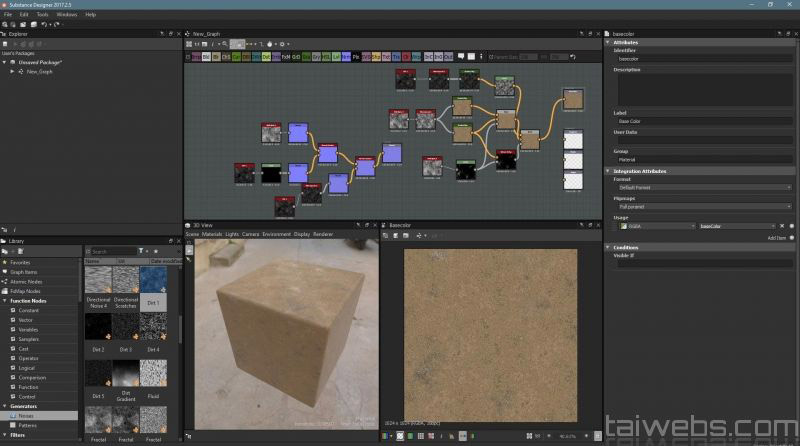Click the move arrows icon in 2D view toolbar
800x446 pixels.
pos(419,235)
